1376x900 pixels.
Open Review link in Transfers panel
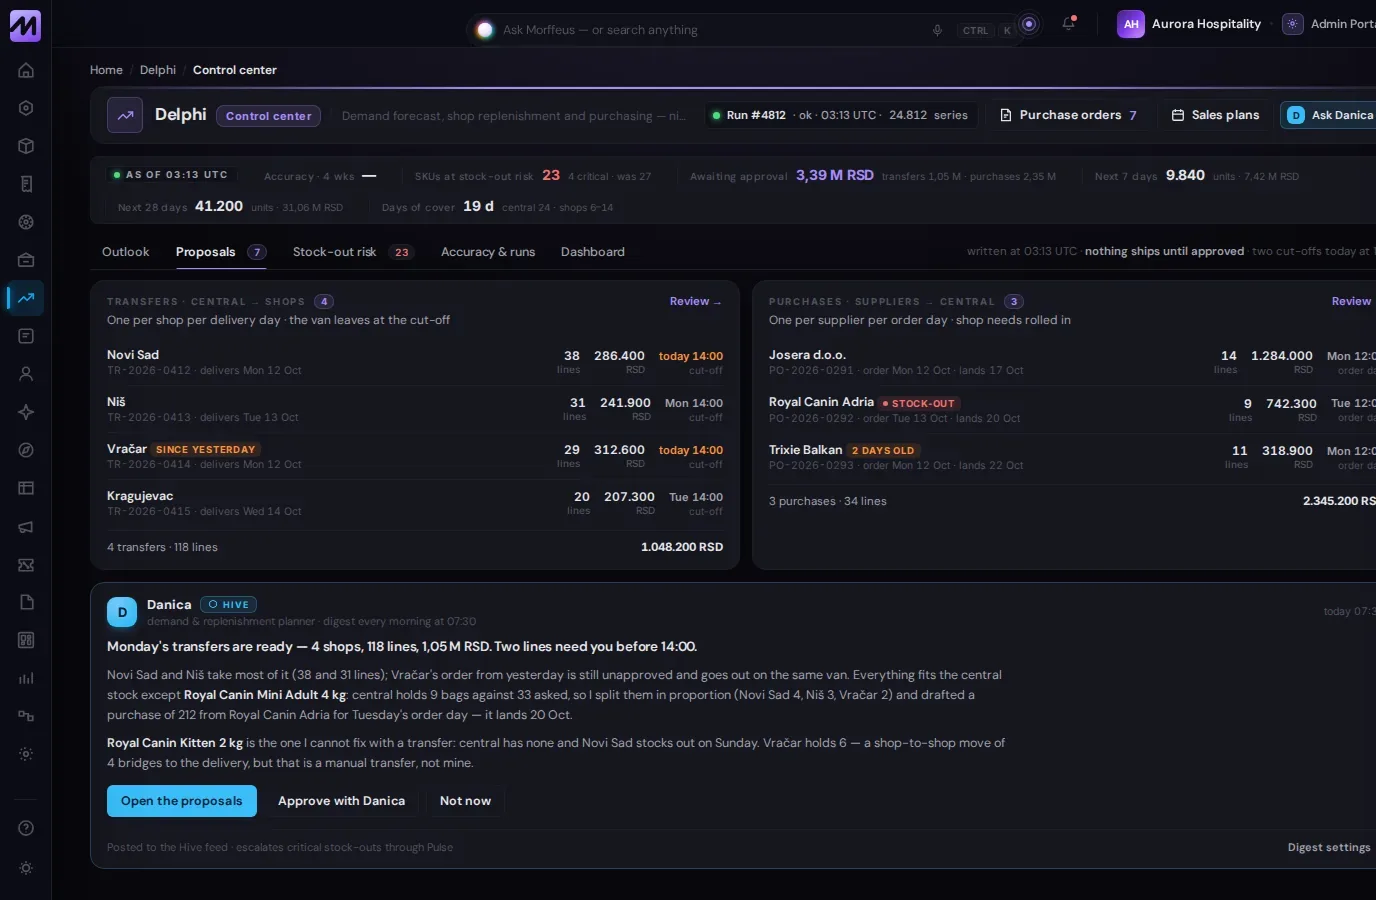(695, 301)
